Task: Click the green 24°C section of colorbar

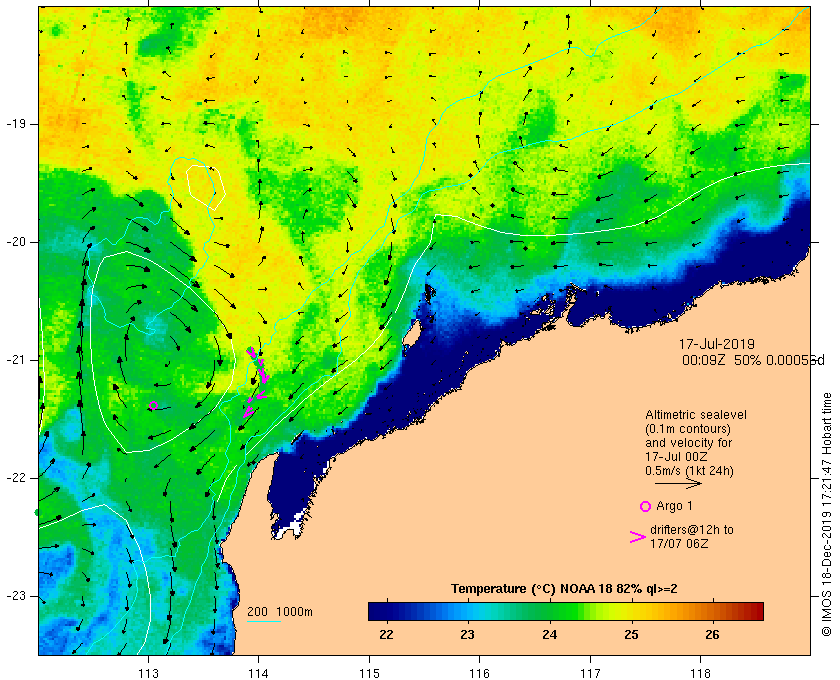Action: click(550, 611)
